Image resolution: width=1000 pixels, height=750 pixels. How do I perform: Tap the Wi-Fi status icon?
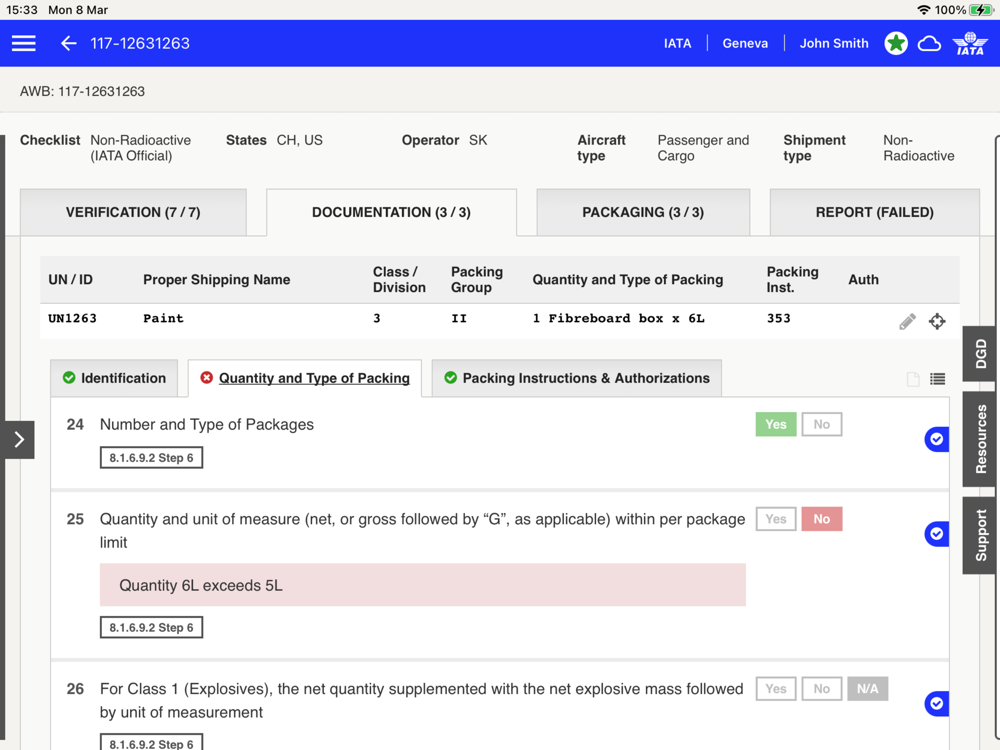pyautogui.click(x=923, y=10)
